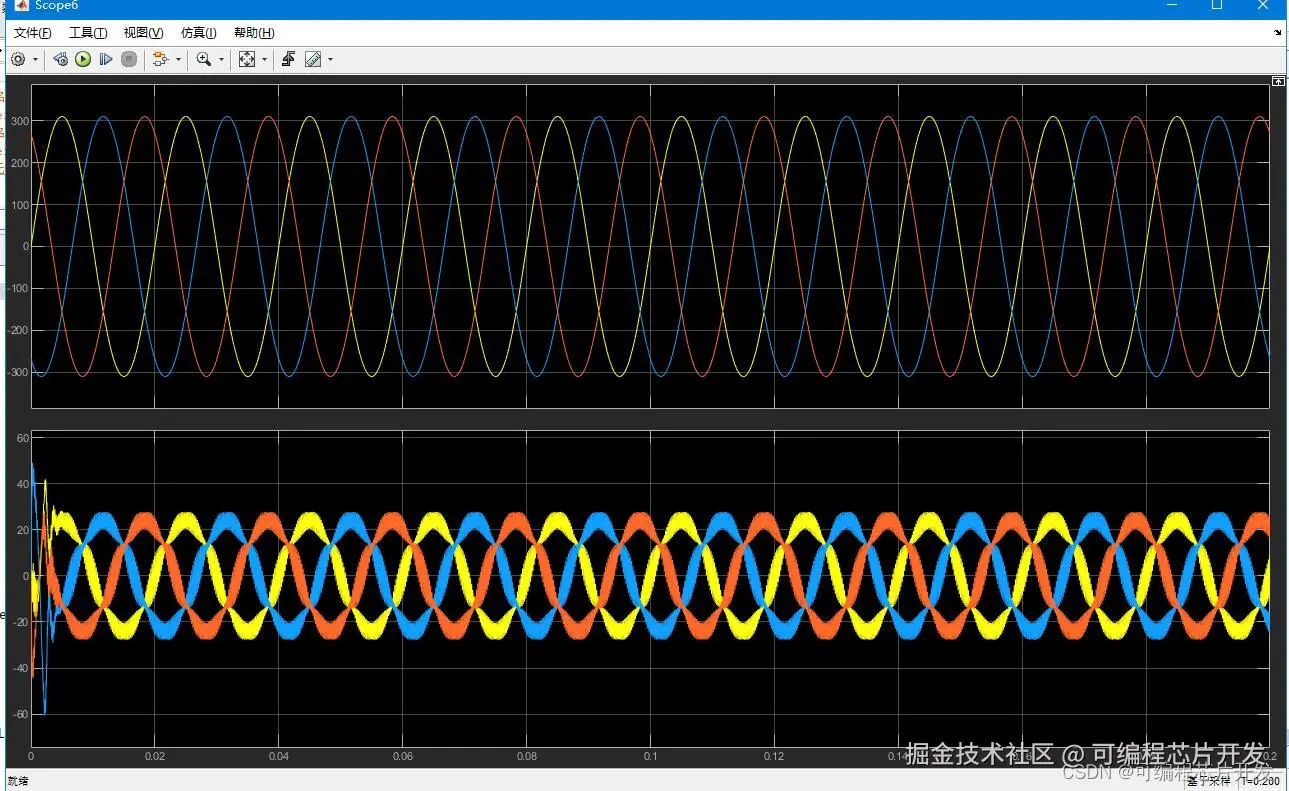Click the toolbar overflow arrow at right
Viewport: 1289px width, 791px height.
click(x=1278, y=33)
